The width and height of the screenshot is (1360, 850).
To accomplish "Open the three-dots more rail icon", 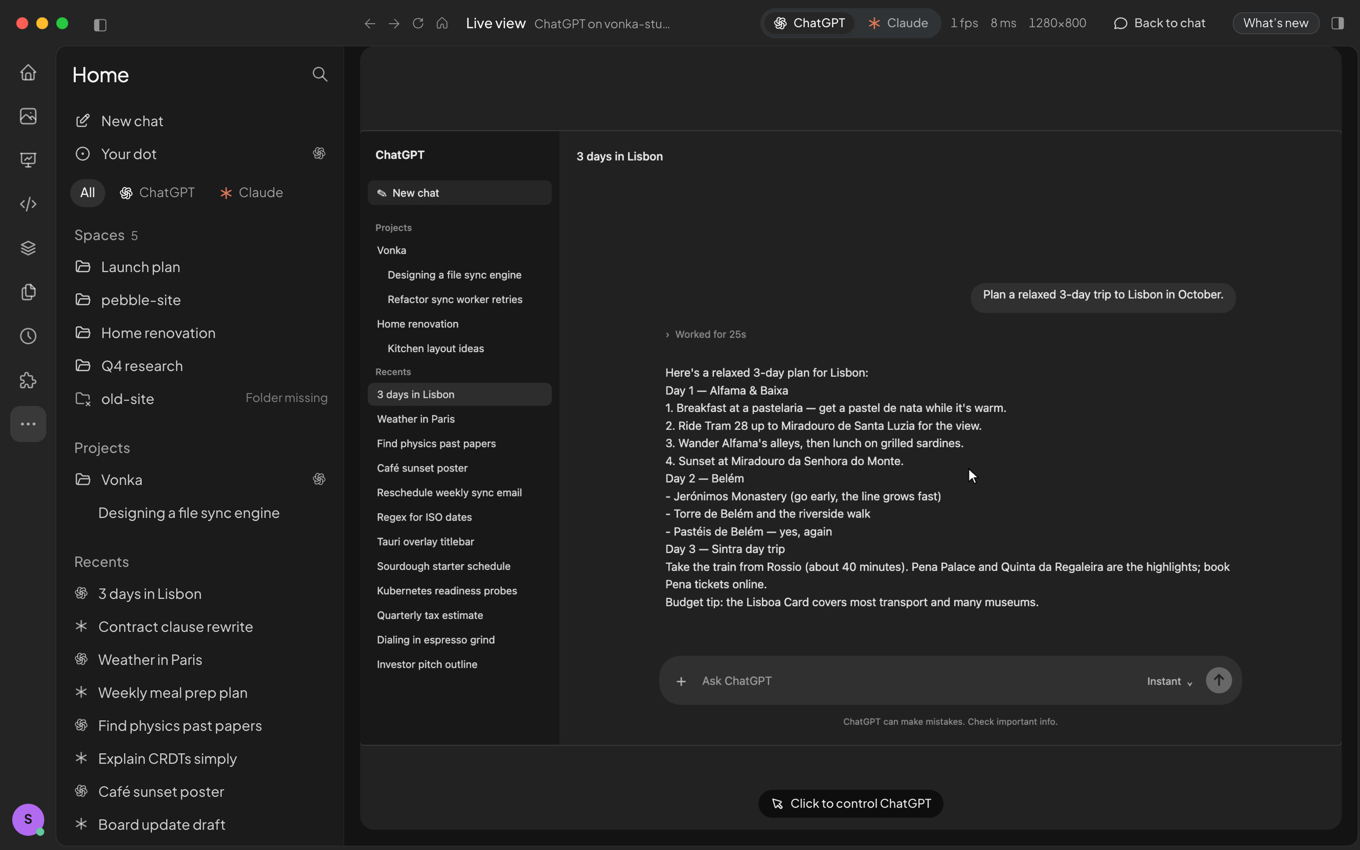I will tap(28, 424).
